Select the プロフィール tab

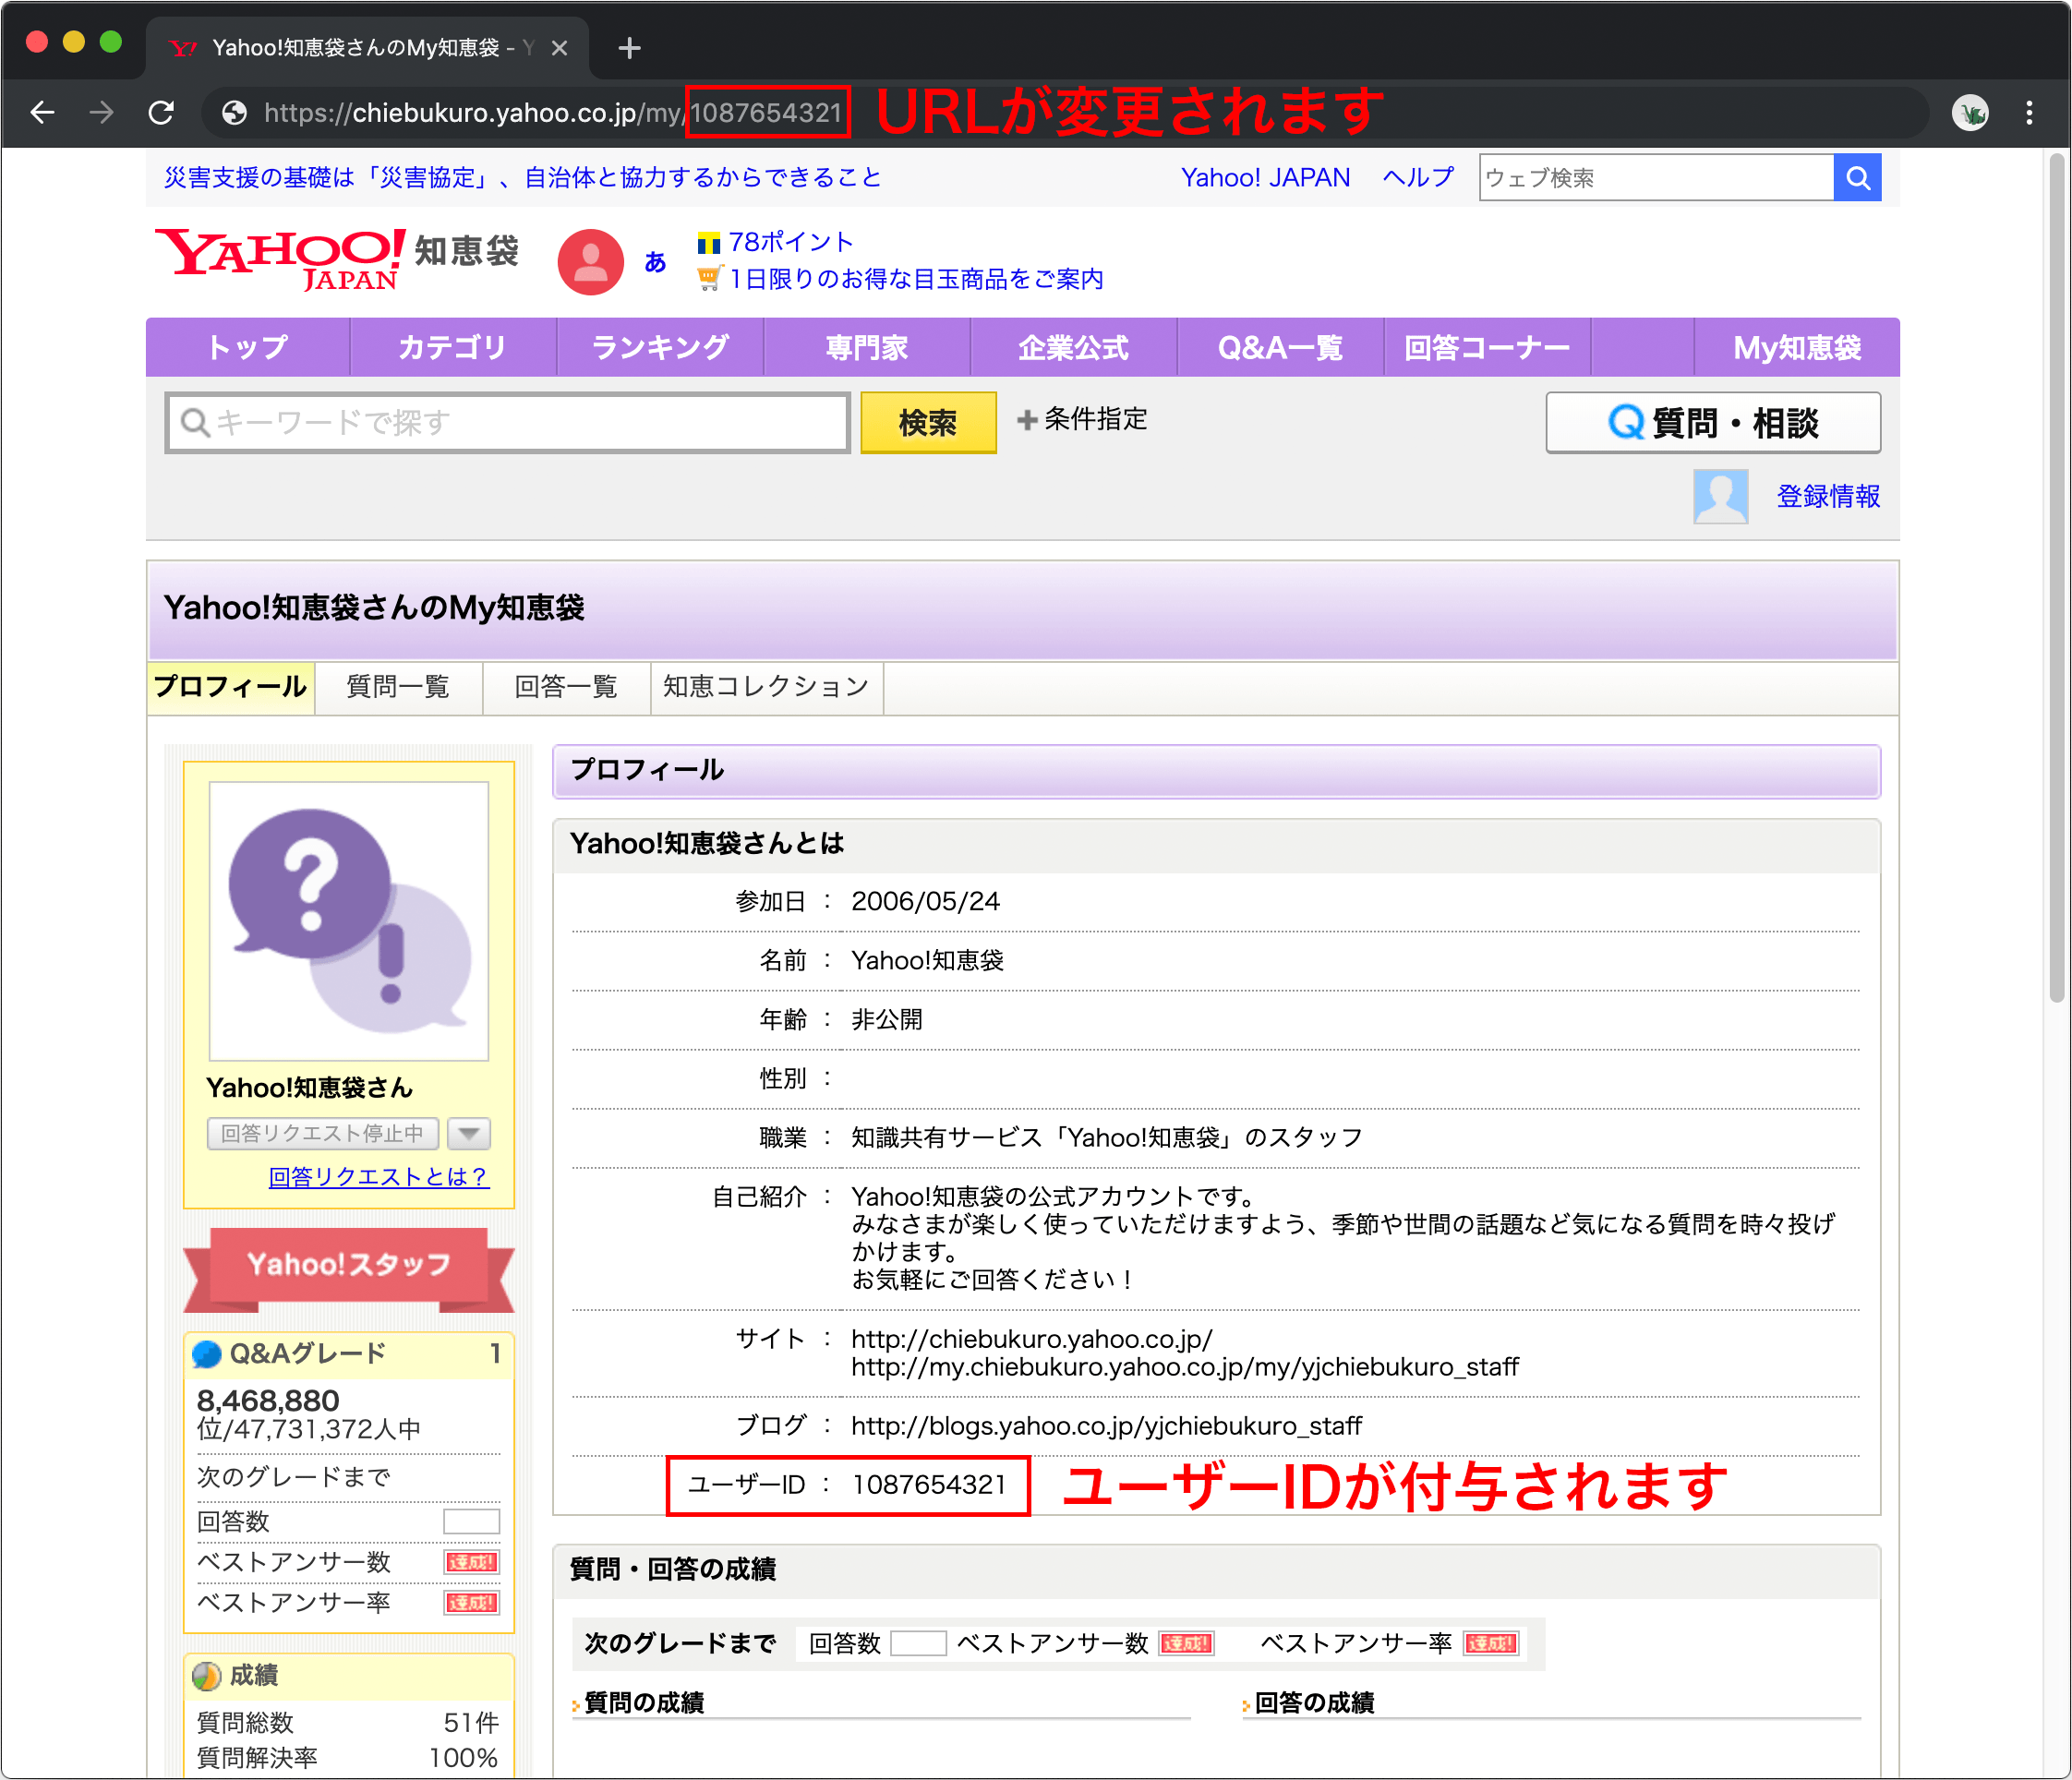[x=231, y=687]
